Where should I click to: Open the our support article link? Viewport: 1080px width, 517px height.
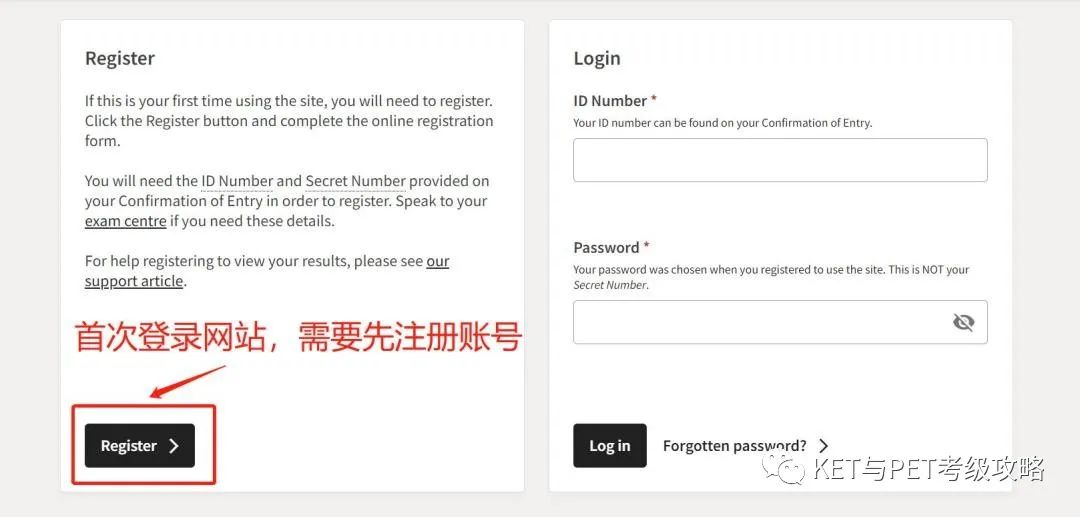267,271
